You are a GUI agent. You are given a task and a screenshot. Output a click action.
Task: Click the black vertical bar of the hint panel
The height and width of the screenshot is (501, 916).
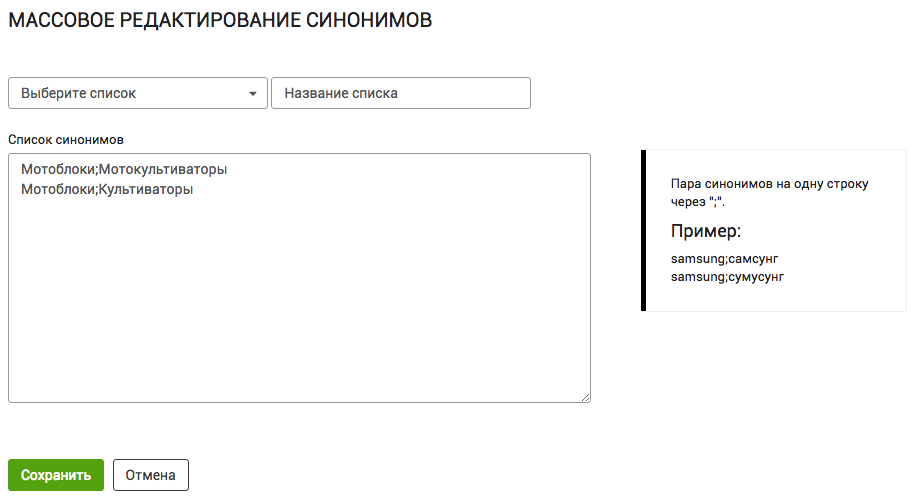(644, 230)
